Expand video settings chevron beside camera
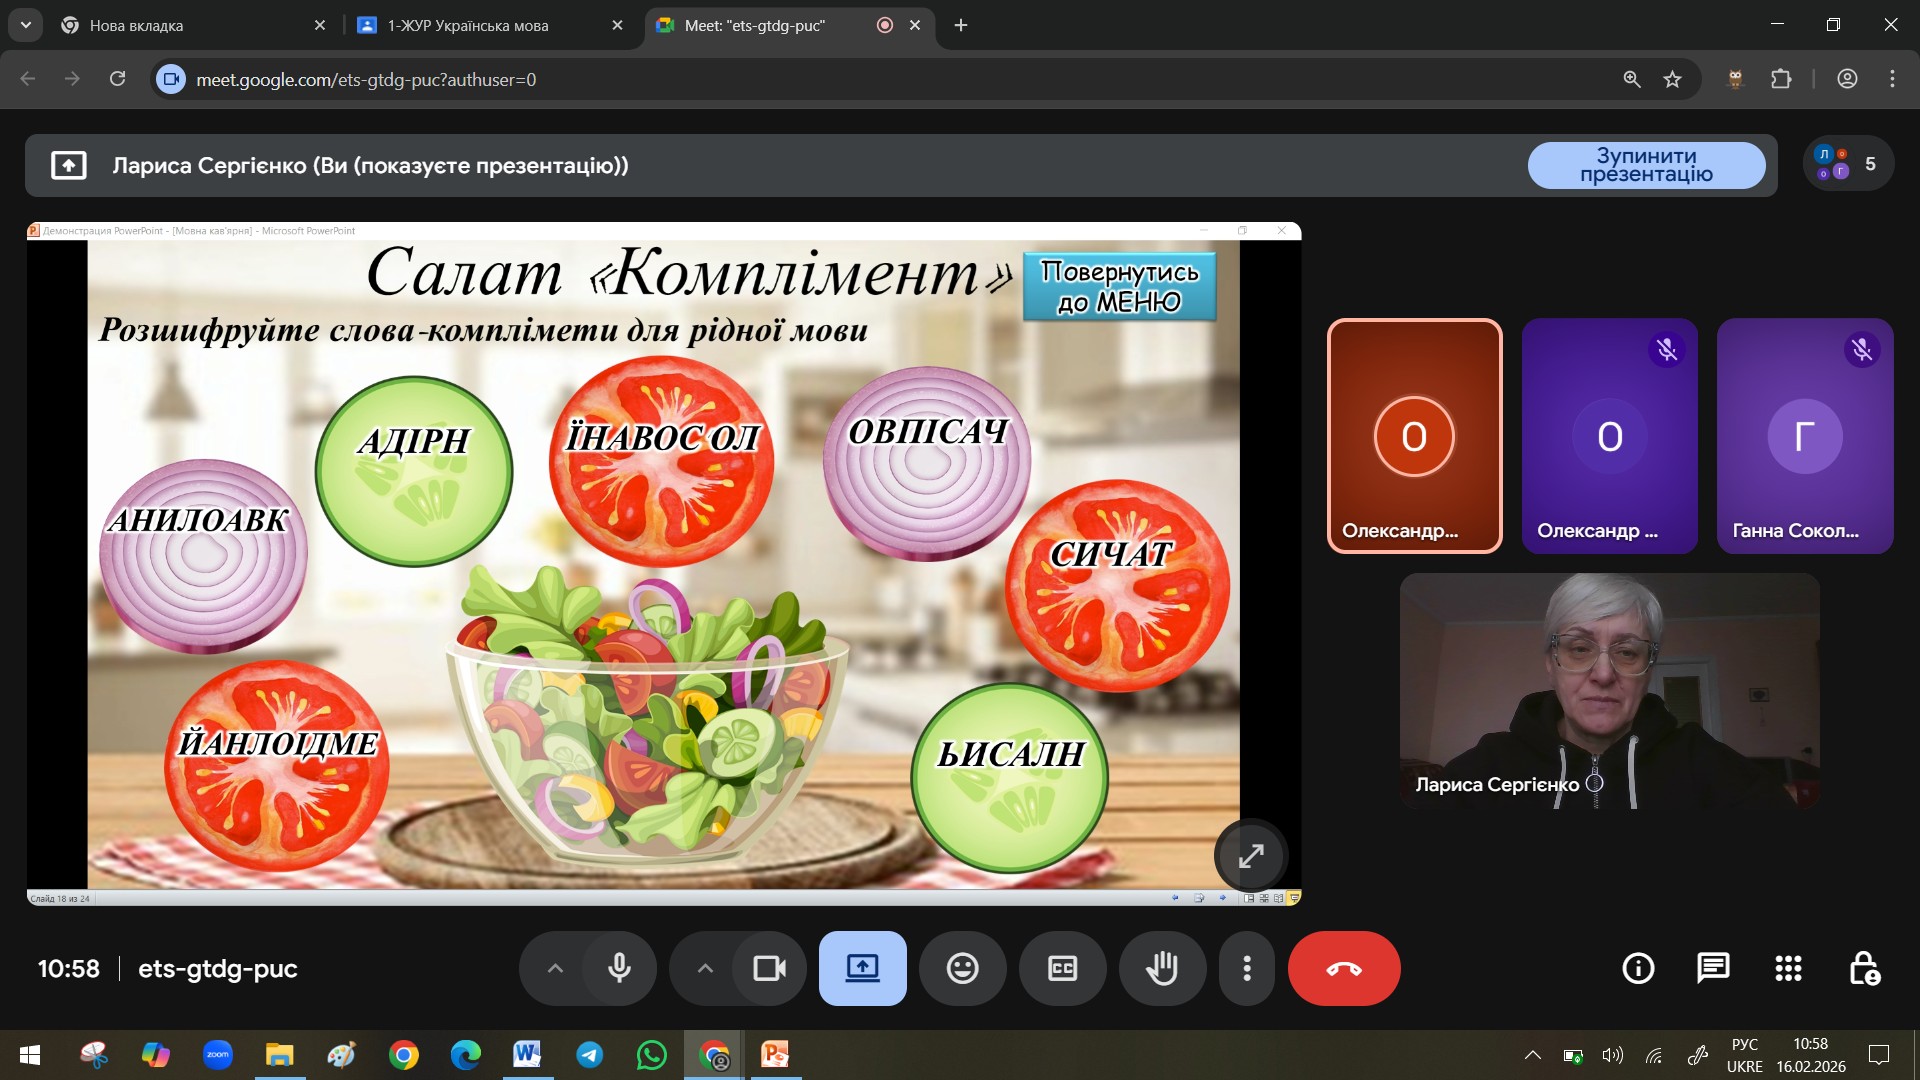The height and width of the screenshot is (1080, 1920). click(x=705, y=968)
